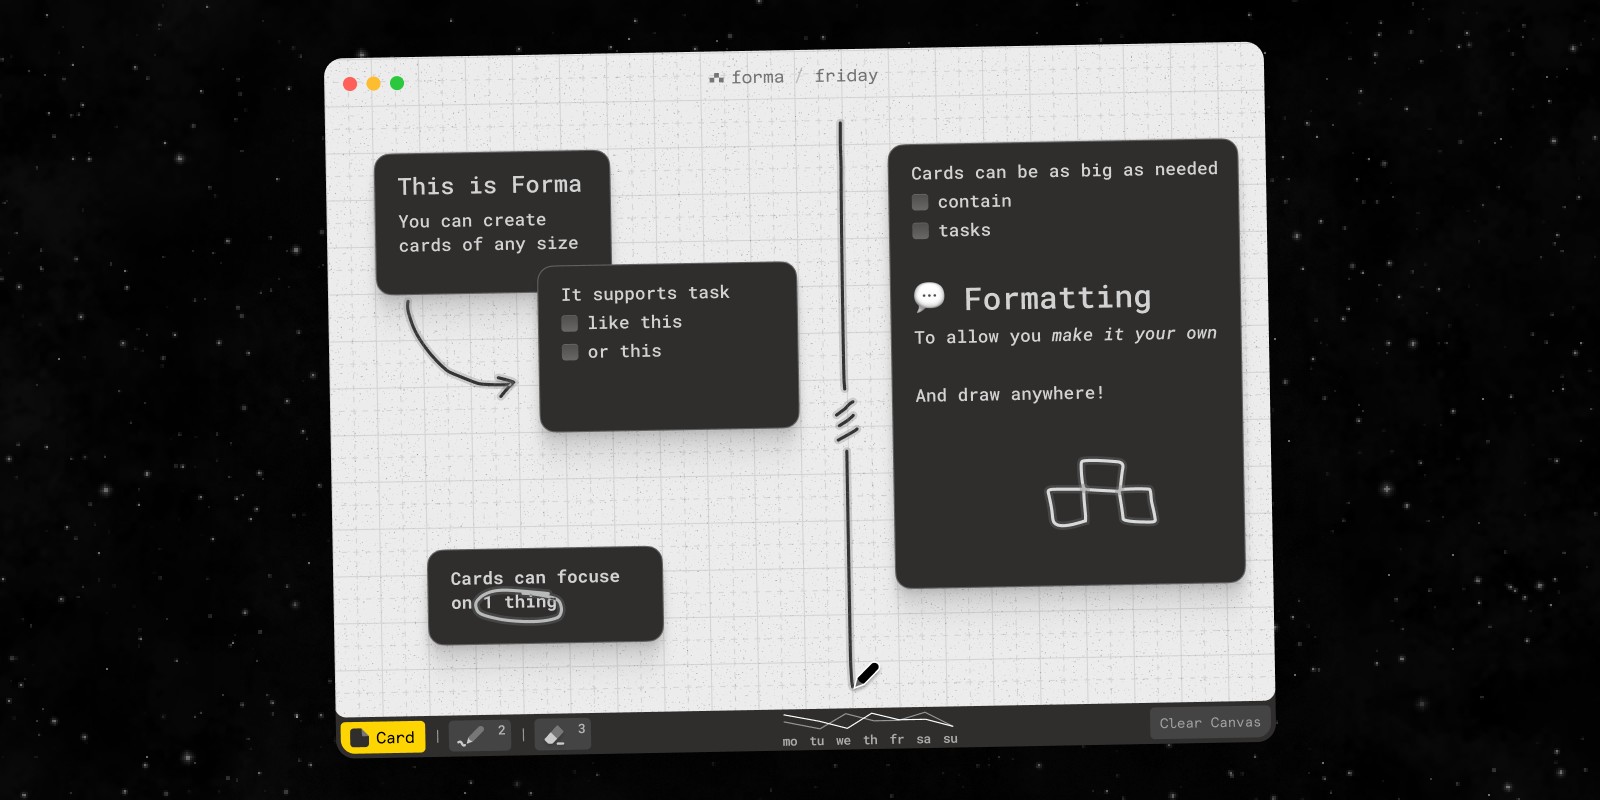
Task: Select the pen drawing tool
Action: point(479,735)
